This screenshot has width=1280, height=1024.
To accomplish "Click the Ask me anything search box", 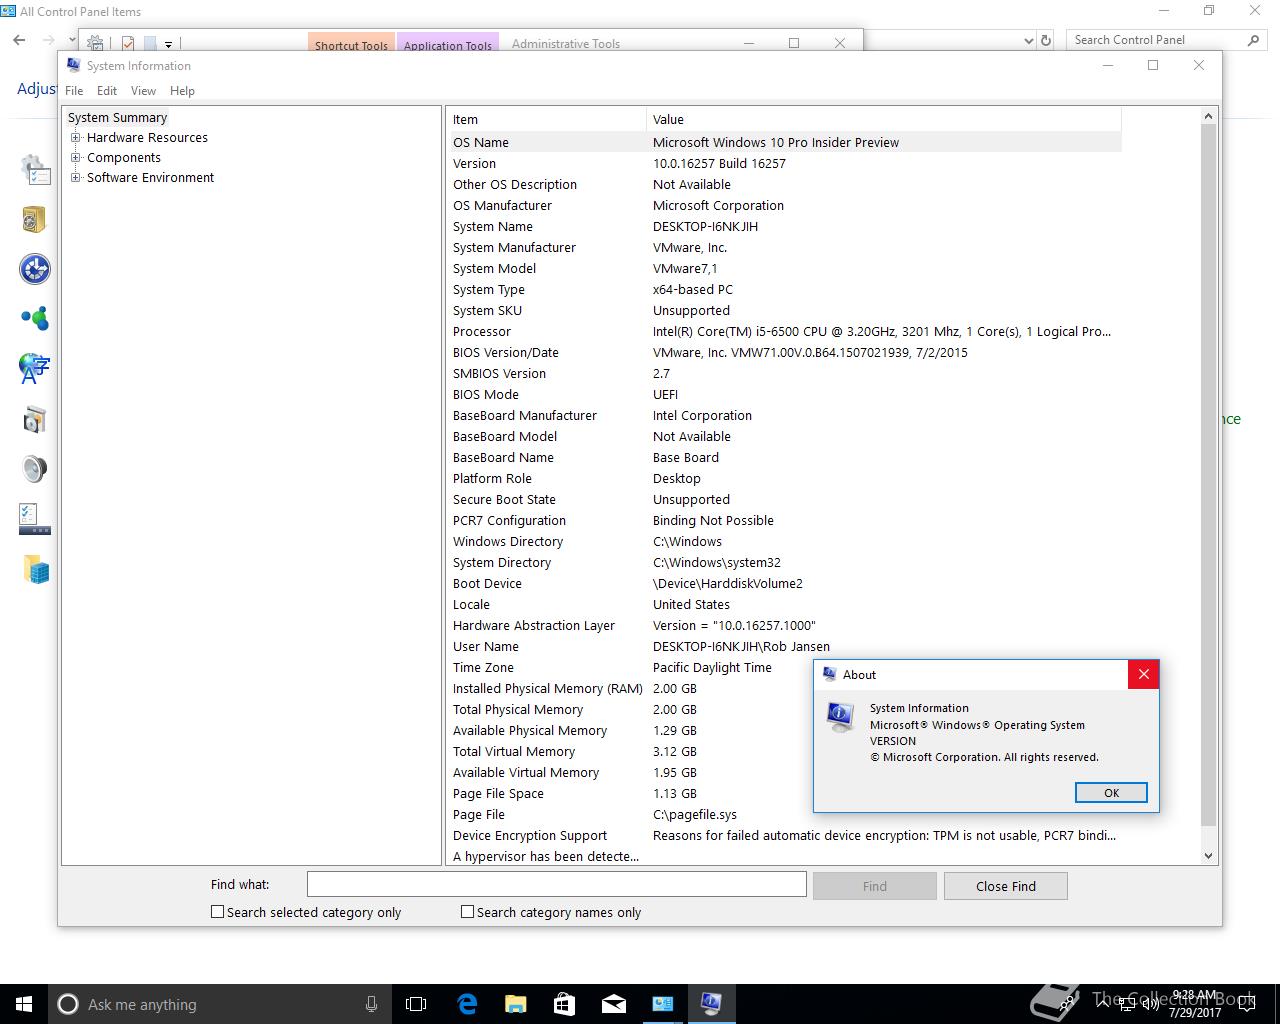I will click(218, 1004).
